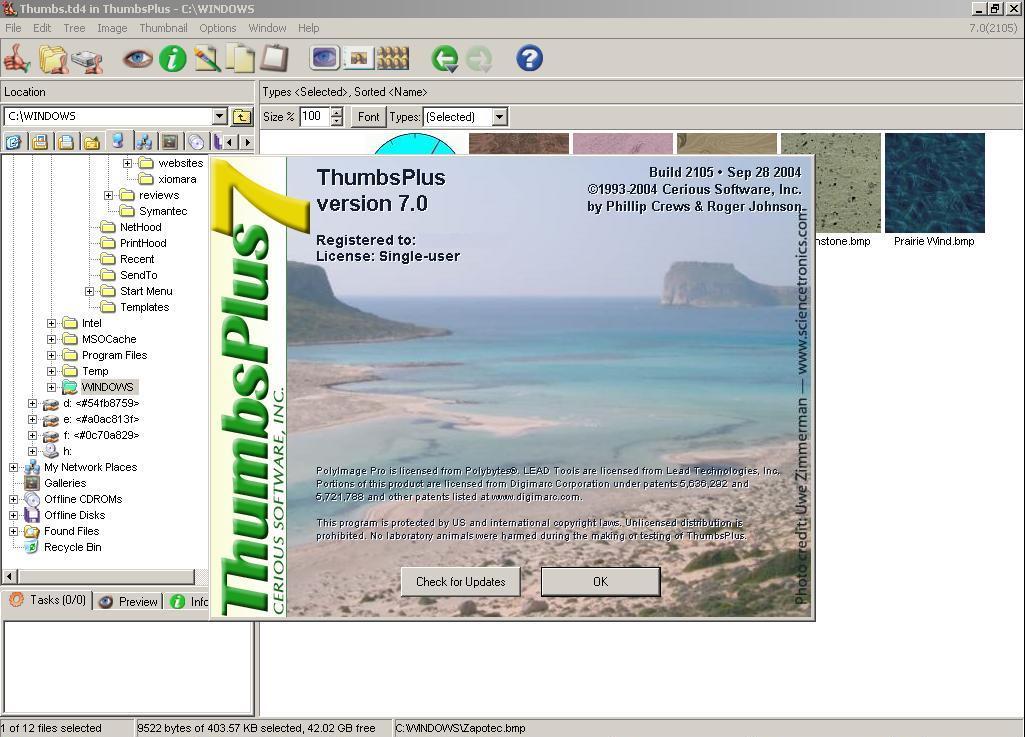Screen dimensions: 1025x737
Task: Toggle the multiple Mona Lisa thumbnails view button
Action: pos(392,58)
